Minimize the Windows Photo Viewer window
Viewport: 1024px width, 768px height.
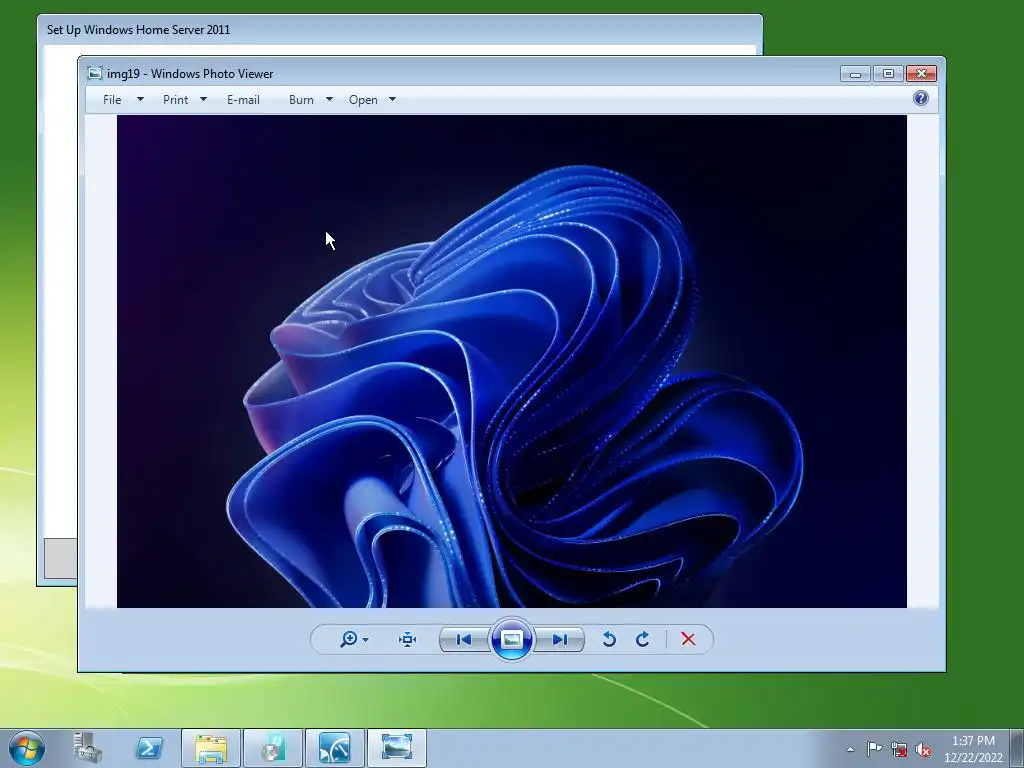[x=855, y=73]
